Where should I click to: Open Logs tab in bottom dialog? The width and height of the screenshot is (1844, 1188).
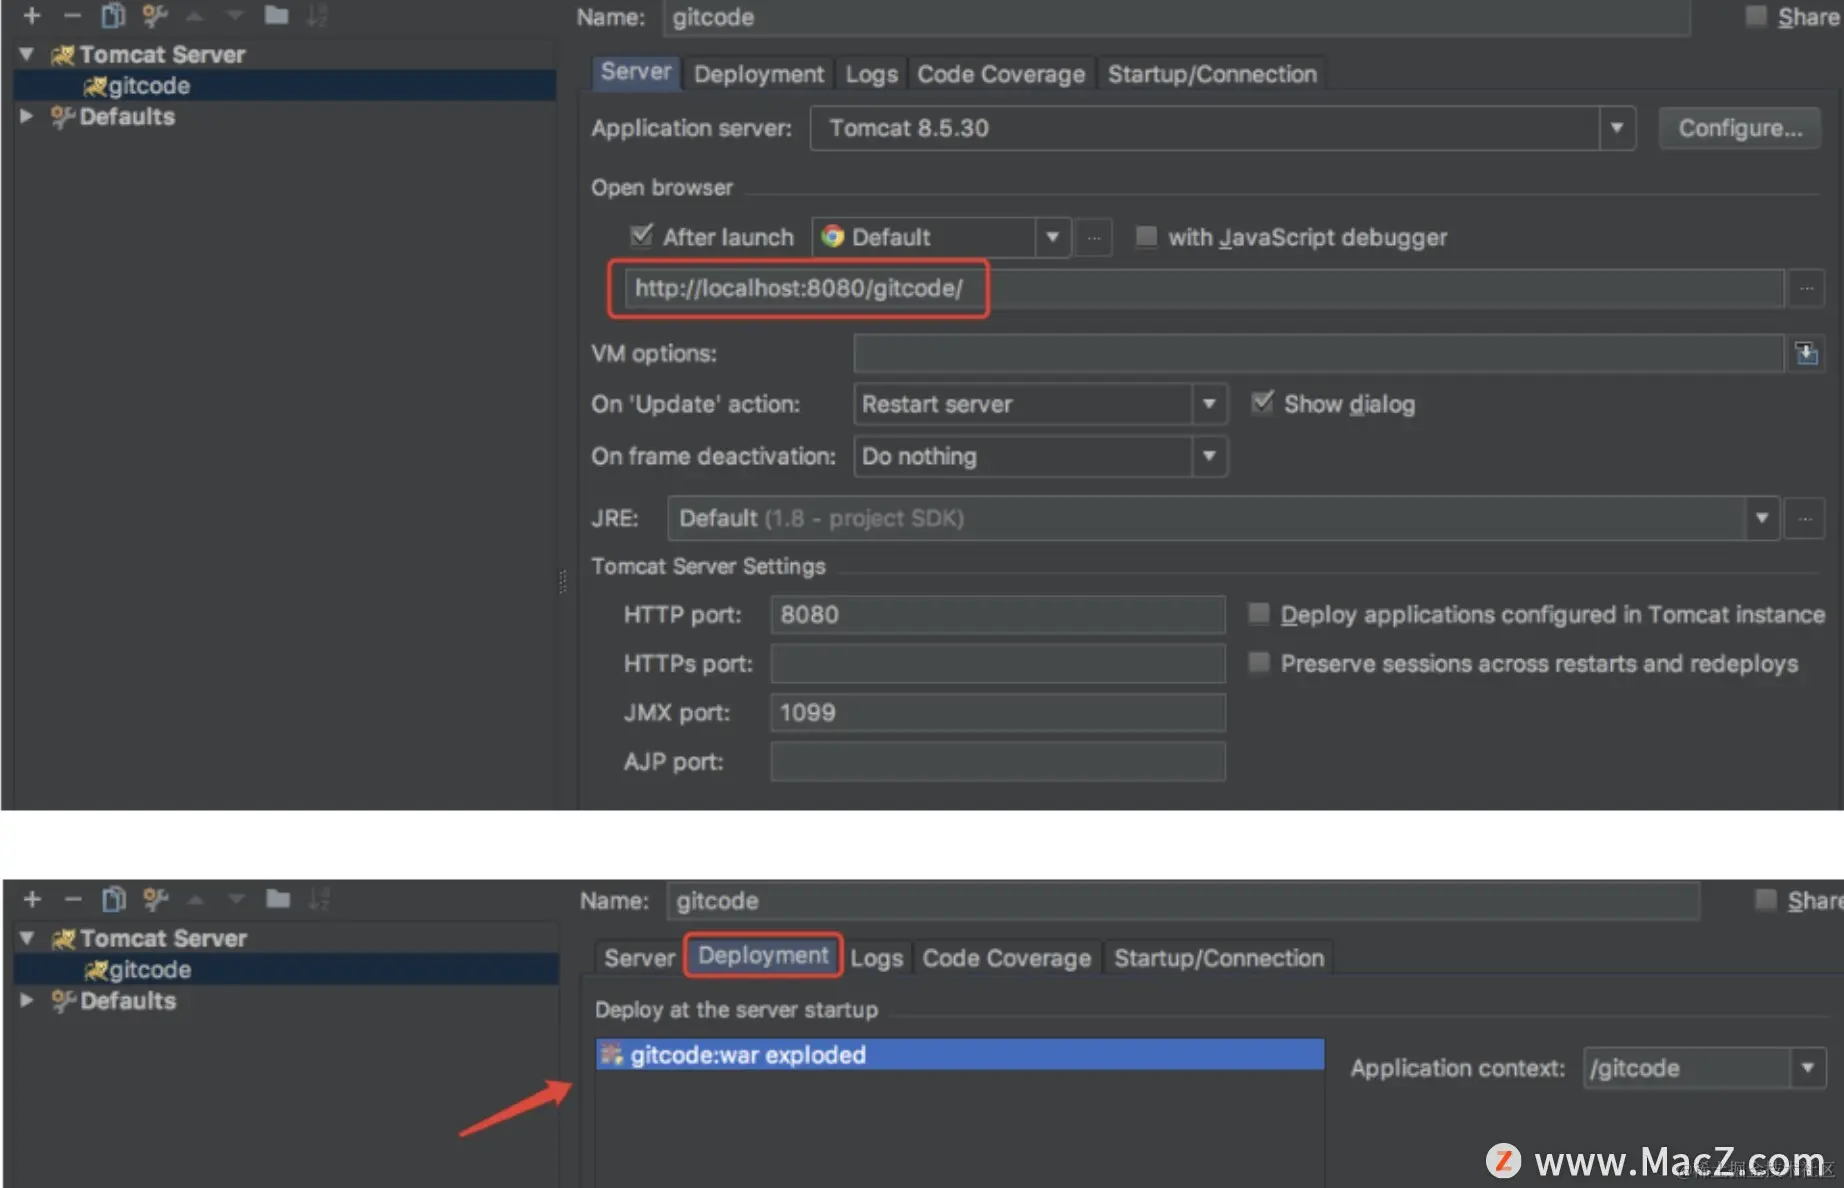pyautogui.click(x=877, y=958)
